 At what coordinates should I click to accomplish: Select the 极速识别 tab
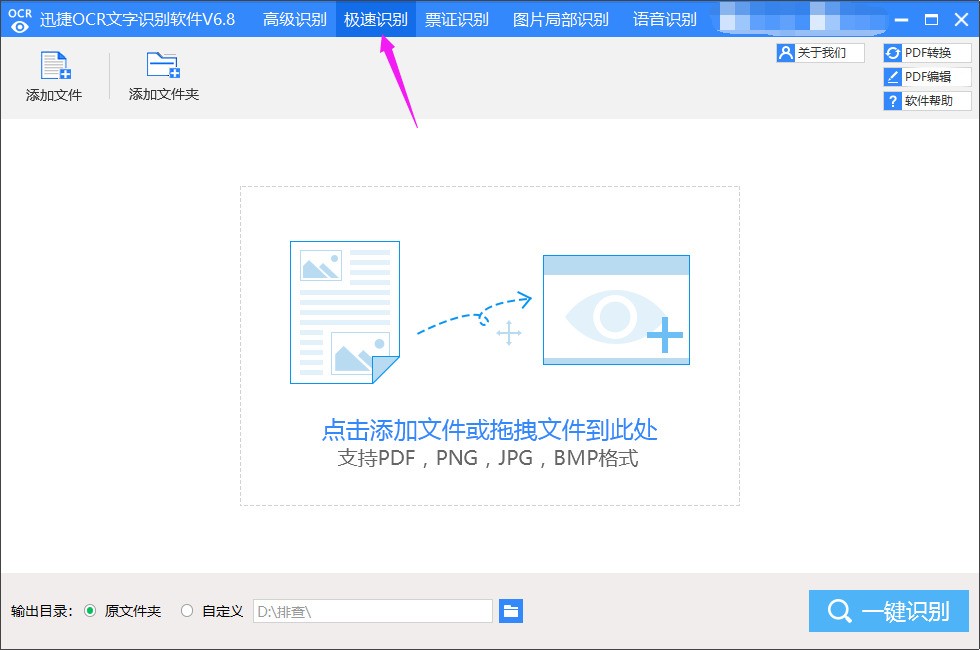click(x=376, y=19)
